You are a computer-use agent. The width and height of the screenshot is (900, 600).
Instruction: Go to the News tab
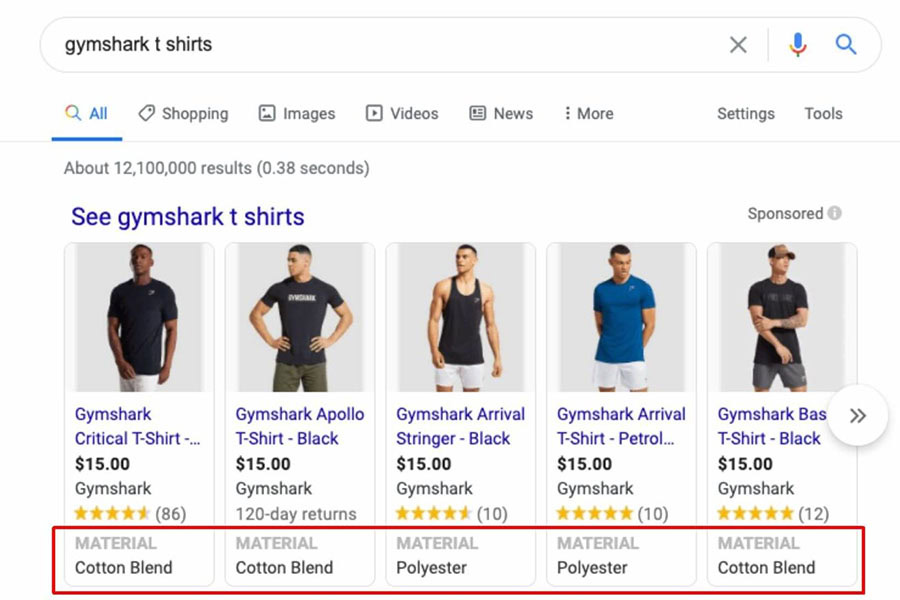point(501,113)
